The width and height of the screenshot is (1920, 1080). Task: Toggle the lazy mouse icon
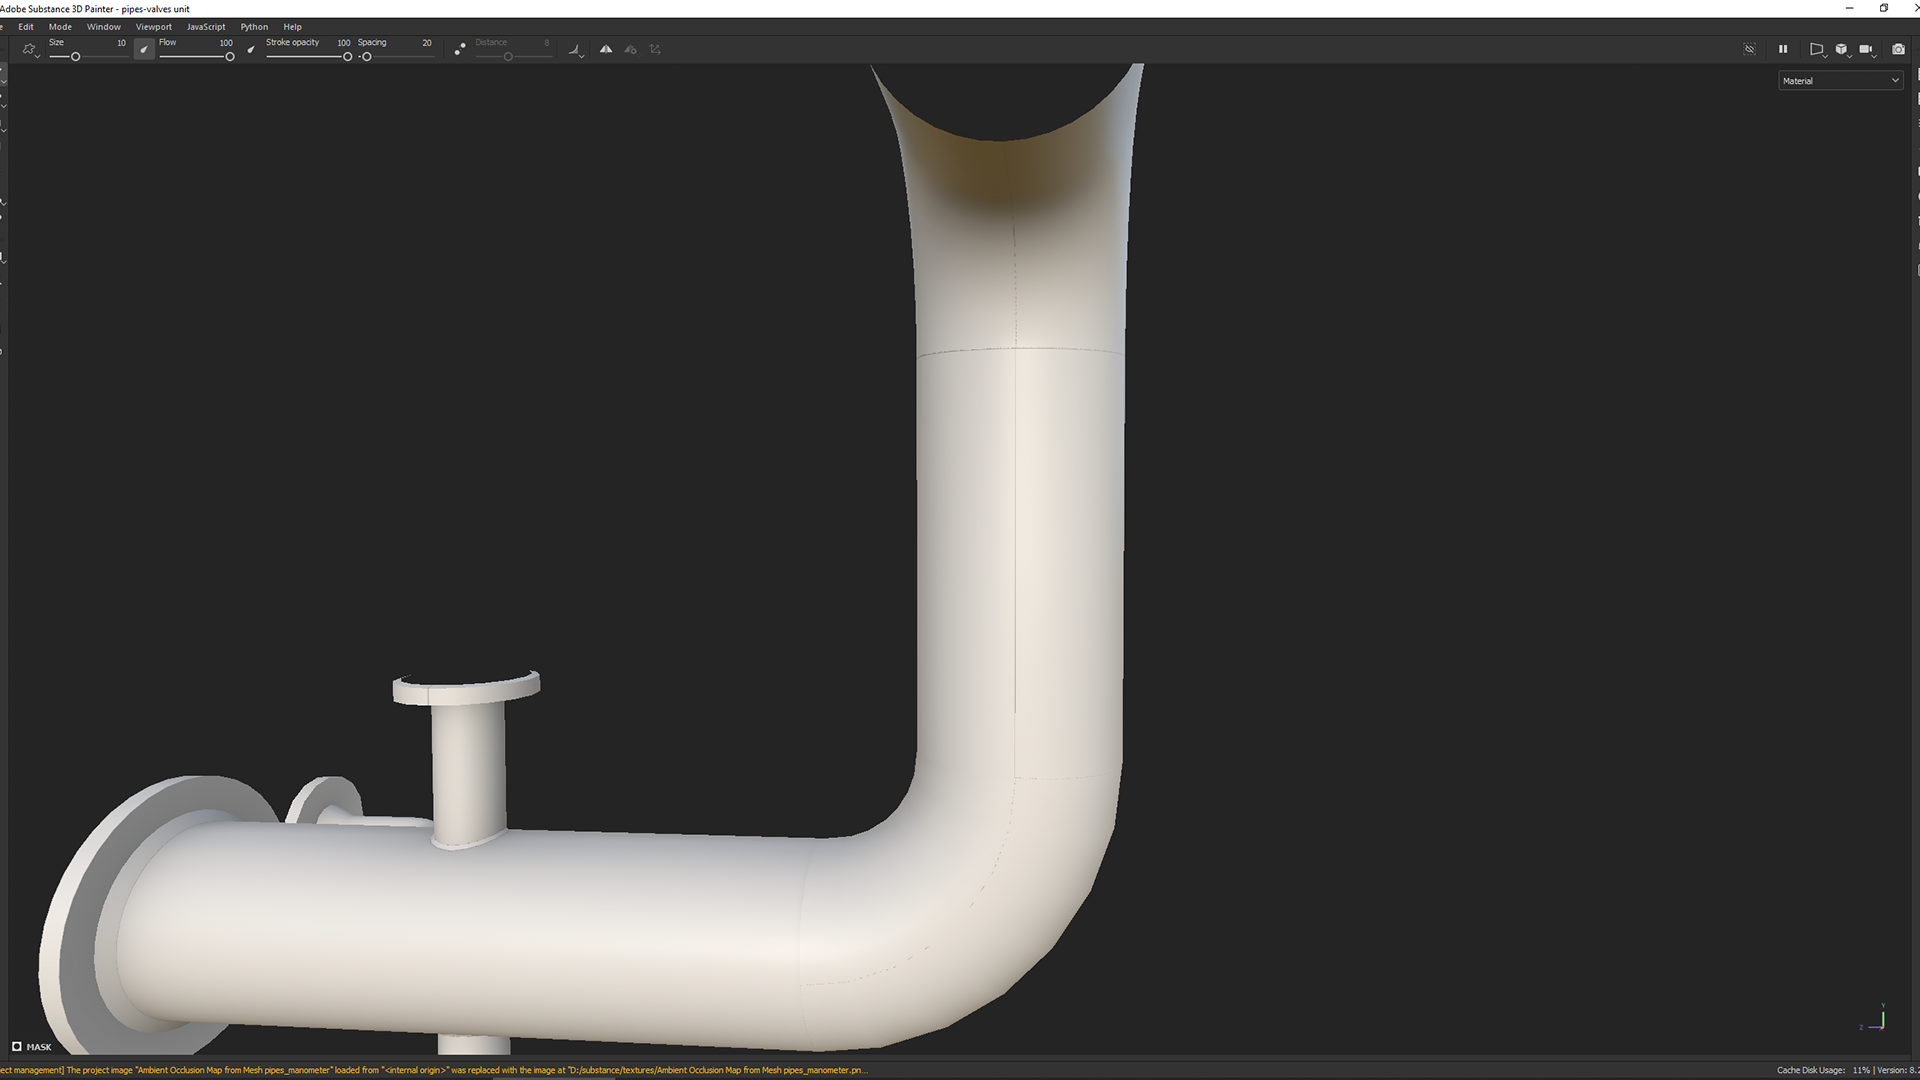[x=459, y=49]
